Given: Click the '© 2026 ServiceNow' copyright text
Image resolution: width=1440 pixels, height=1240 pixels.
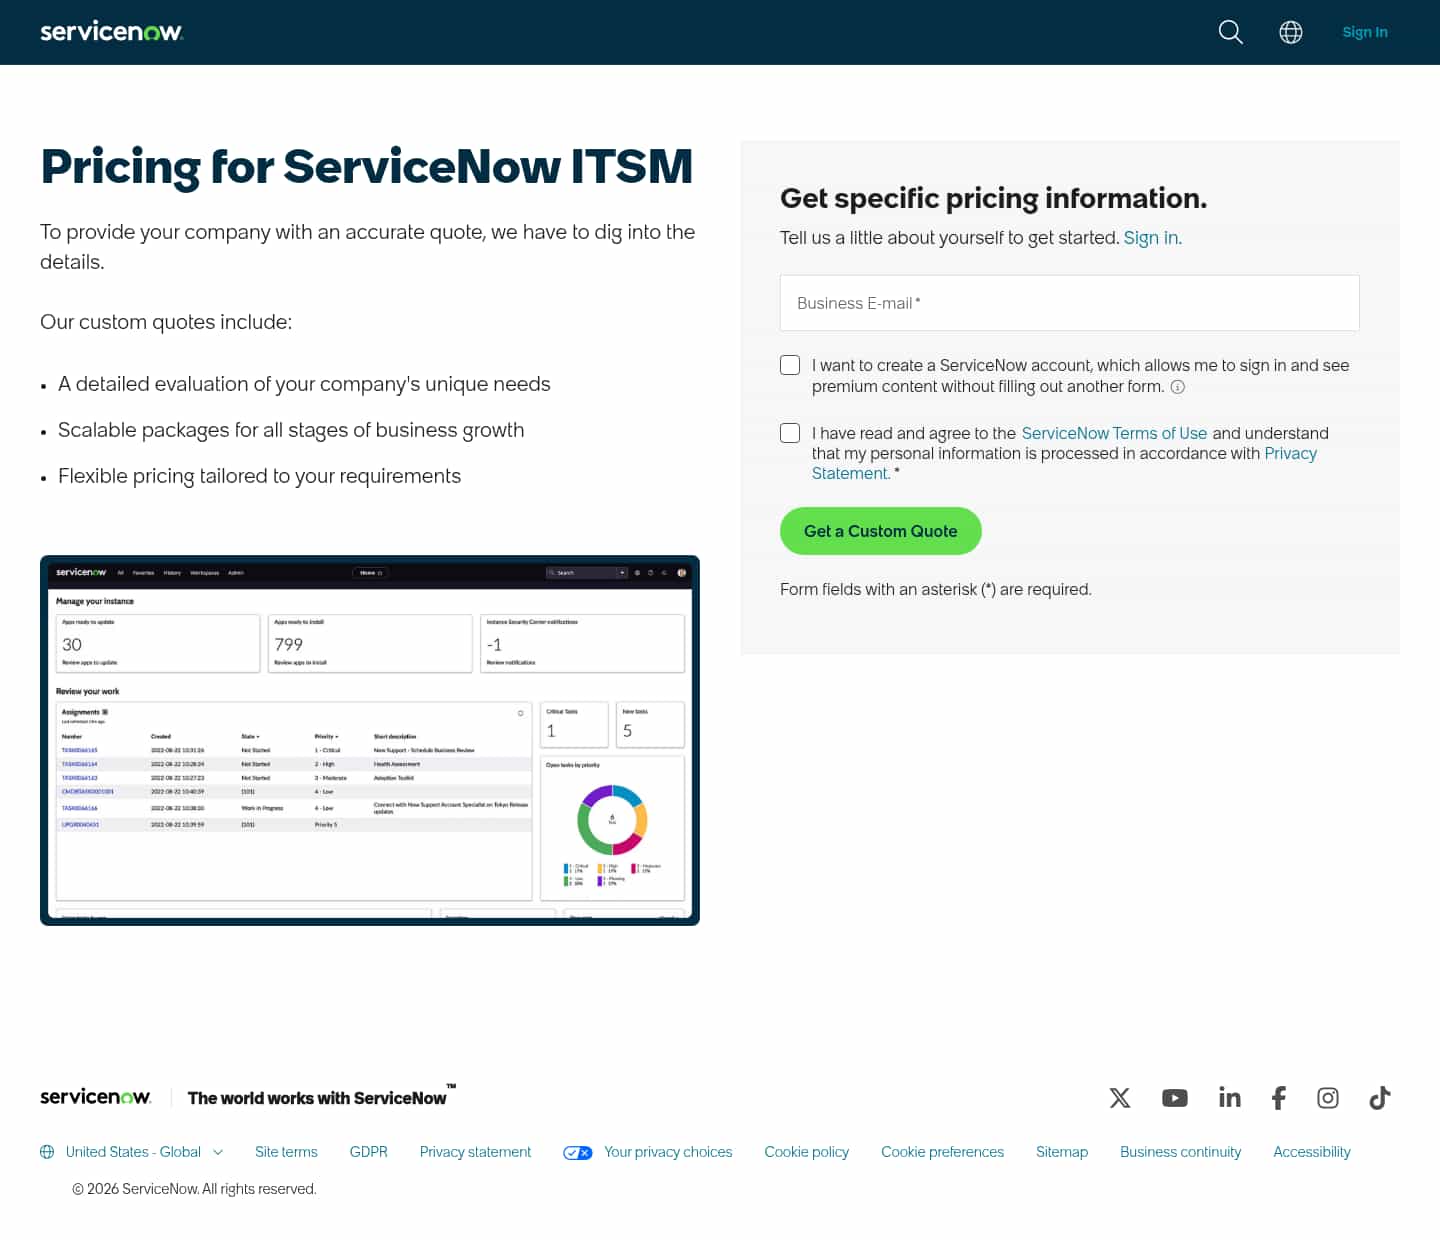Looking at the screenshot, I should coord(194,1189).
